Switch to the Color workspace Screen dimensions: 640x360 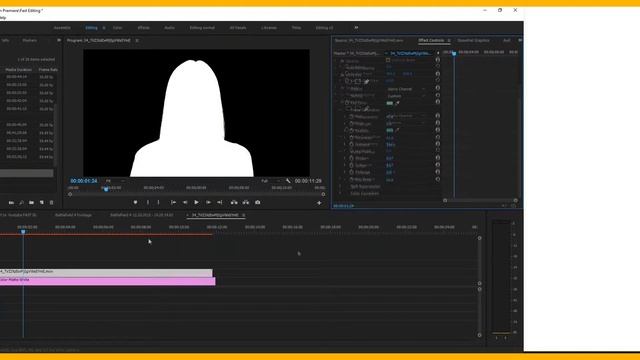(118, 28)
